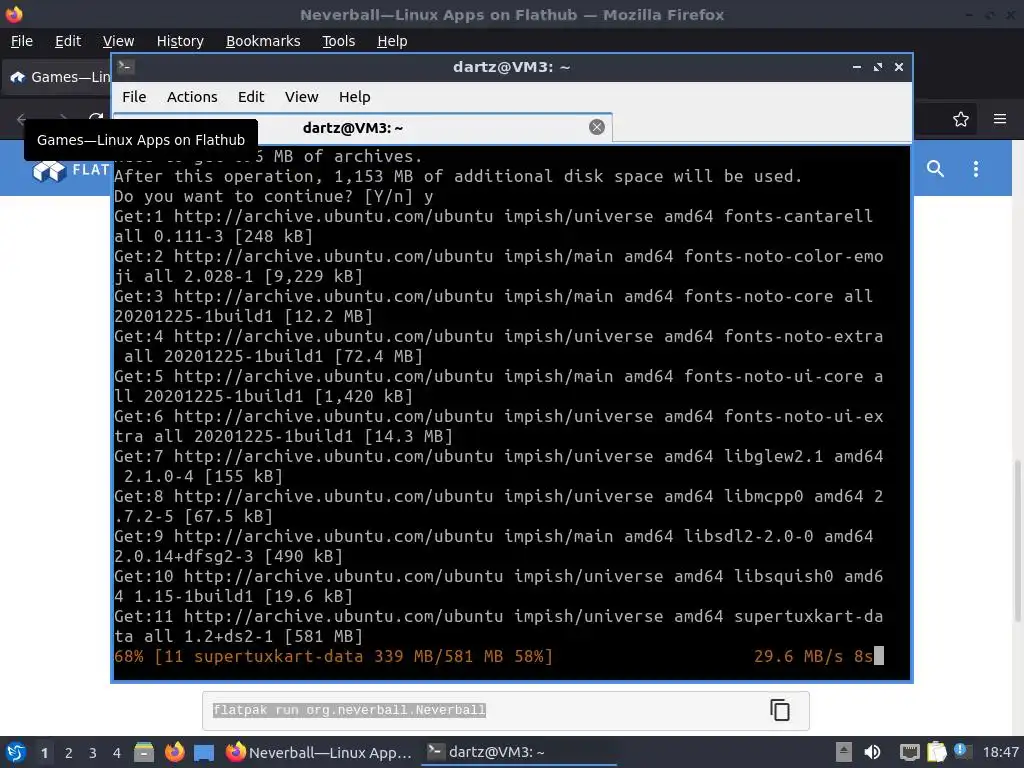Click the flatpak run org.neverball.Neverball command text
Image resolution: width=1024 pixels, height=768 pixels.
pyautogui.click(x=349, y=710)
